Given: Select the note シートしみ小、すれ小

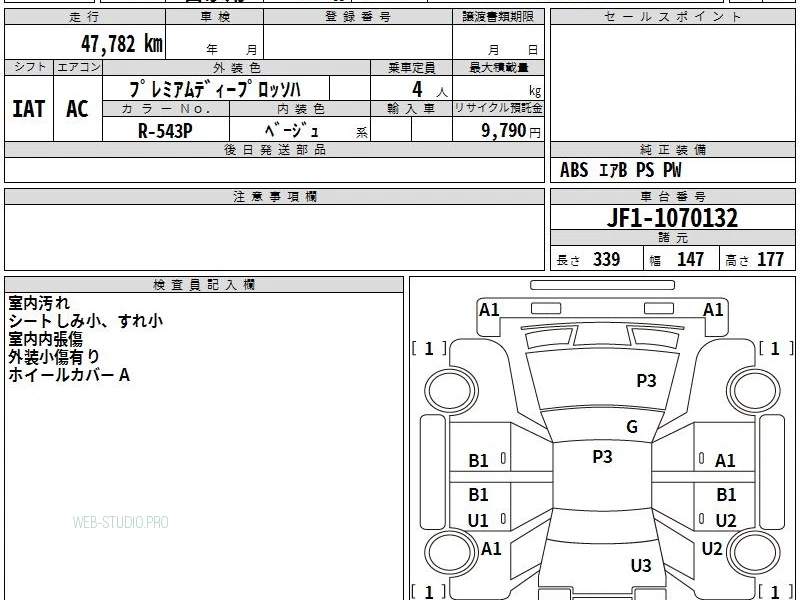Looking at the screenshot, I should pos(85,321).
